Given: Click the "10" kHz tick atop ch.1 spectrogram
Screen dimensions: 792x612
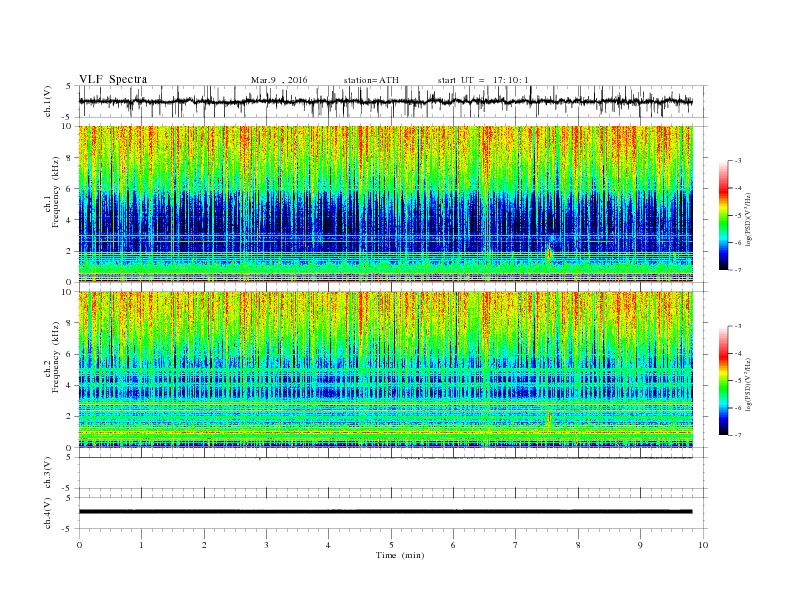Looking at the screenshot, I should [67, 126].
